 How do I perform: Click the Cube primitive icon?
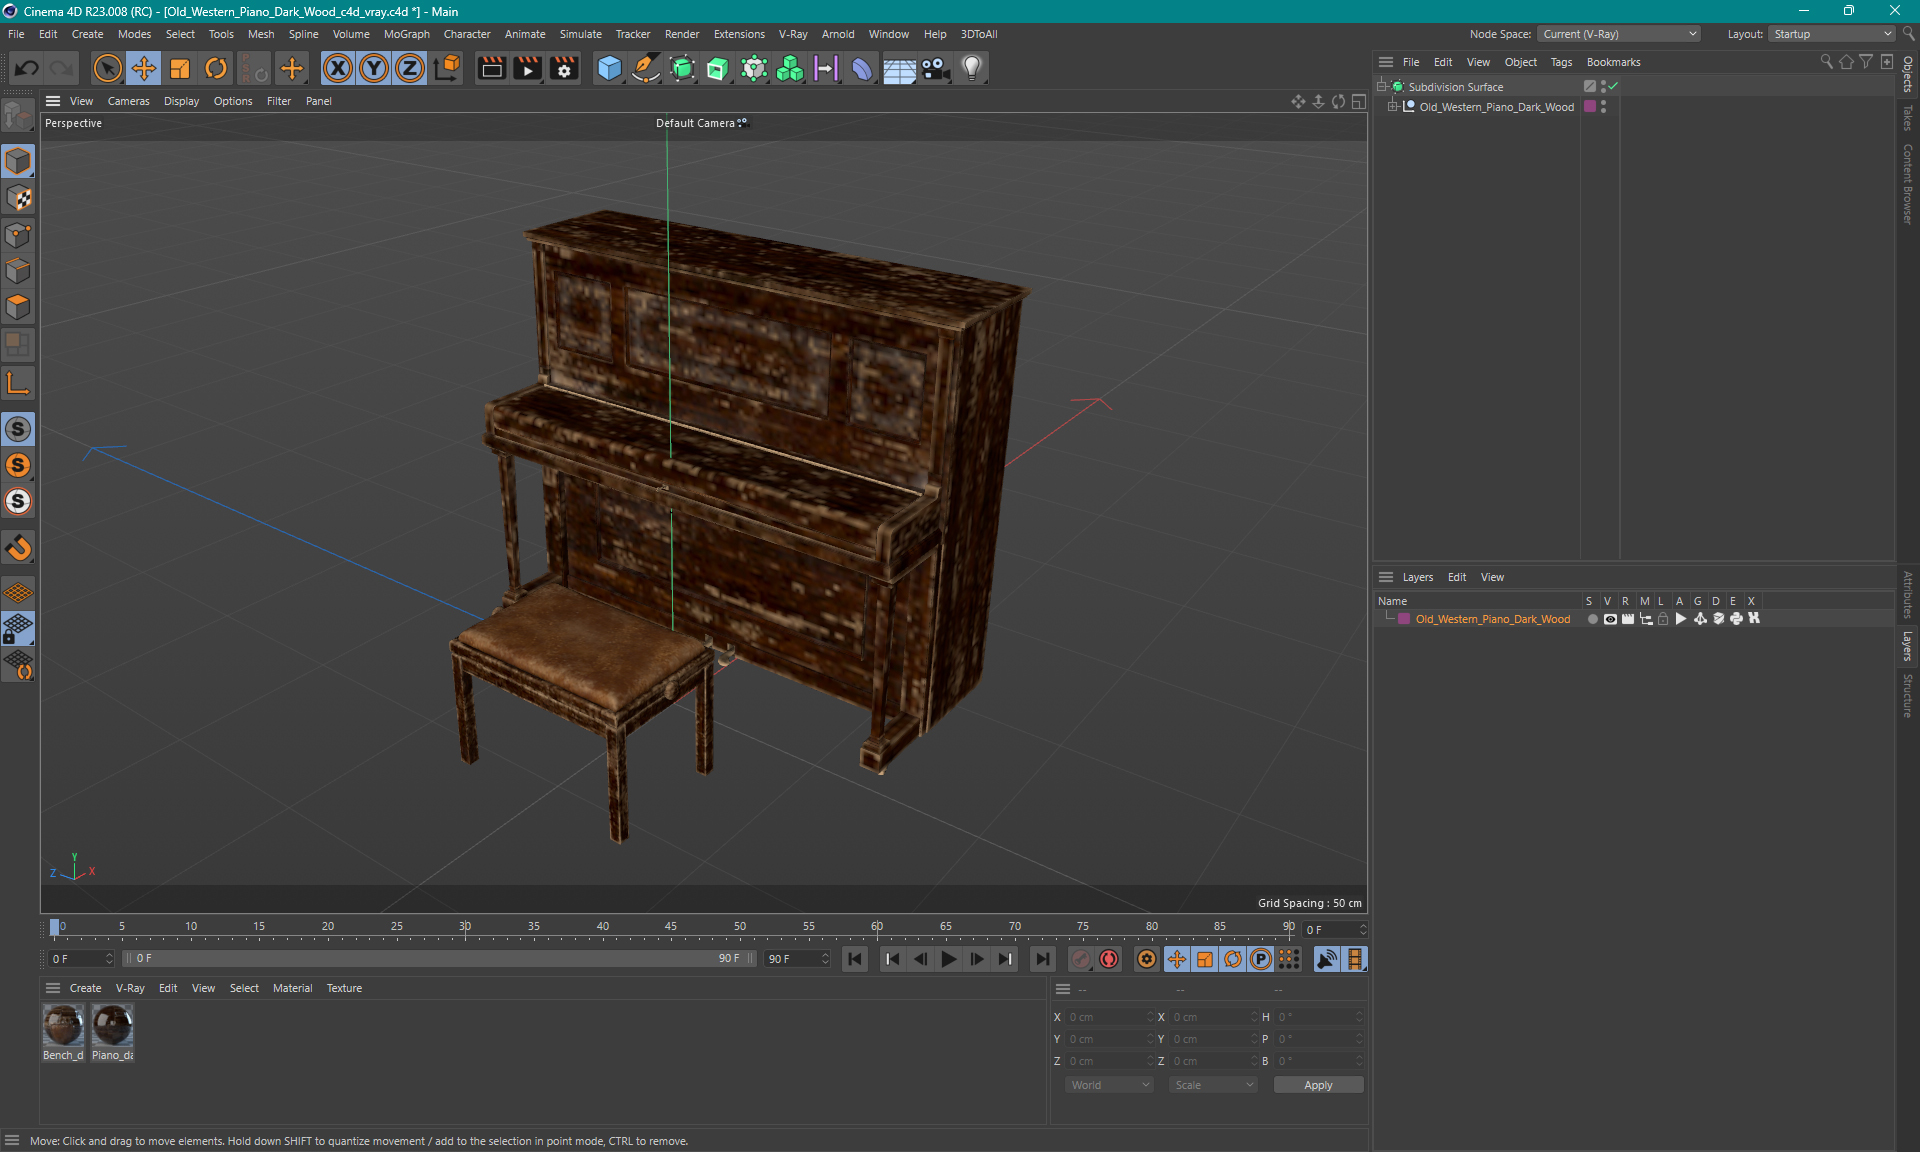[x=609, y=68]
